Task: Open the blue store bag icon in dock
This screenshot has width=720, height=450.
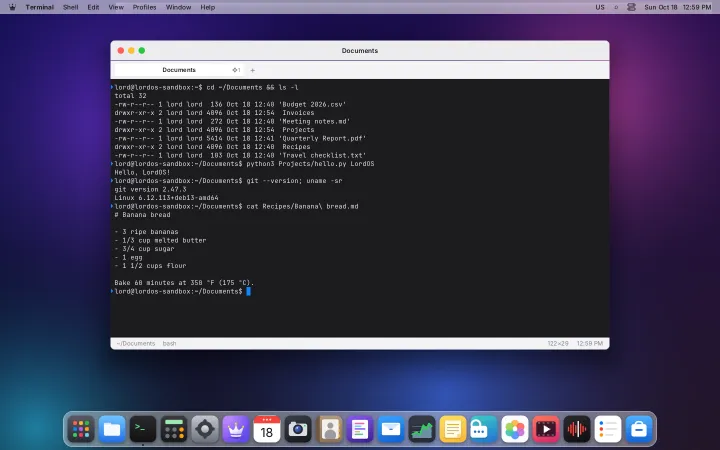Action: (639, 429)
